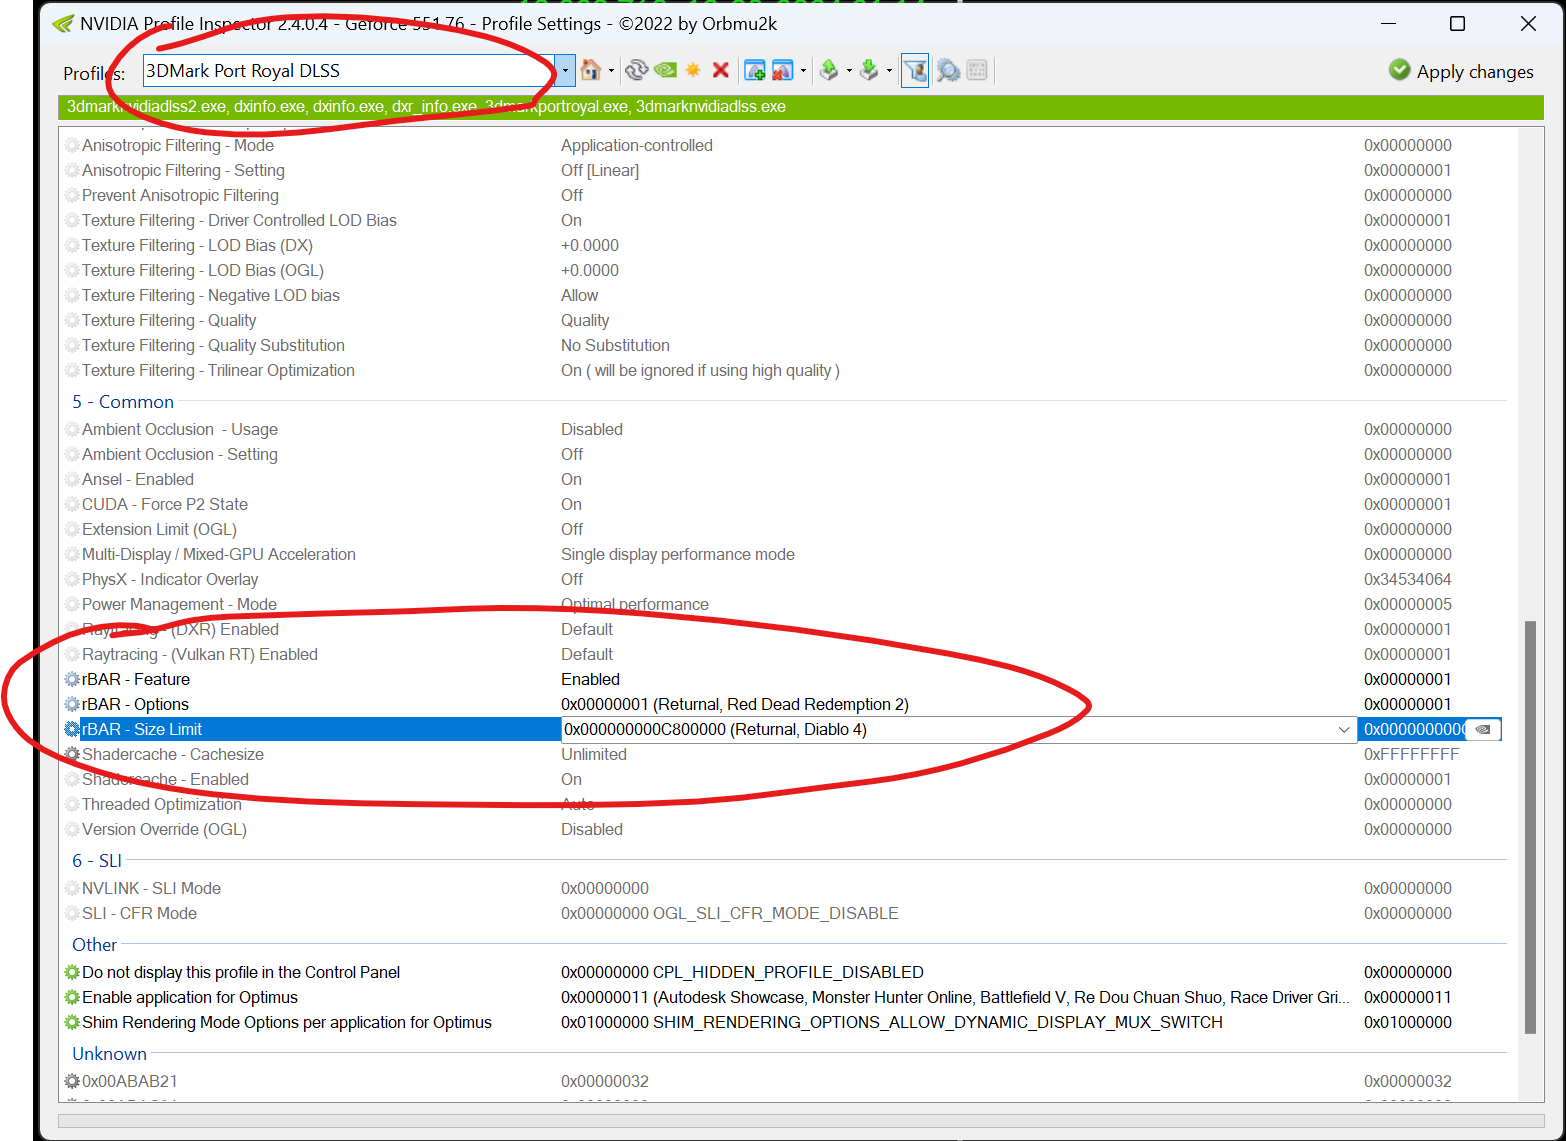Expand the arrow next to the home icon
Screen dimensions: 1566x1141
[x=611, y=70]
